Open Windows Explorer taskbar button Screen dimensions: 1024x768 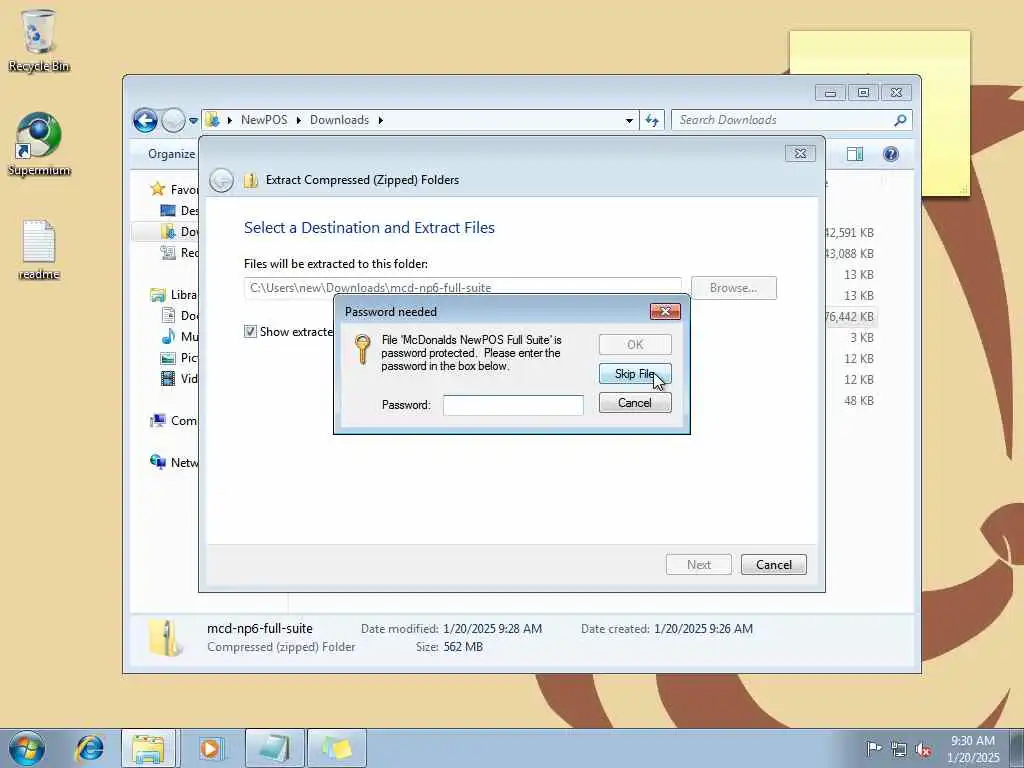click(x=148, y=748)
